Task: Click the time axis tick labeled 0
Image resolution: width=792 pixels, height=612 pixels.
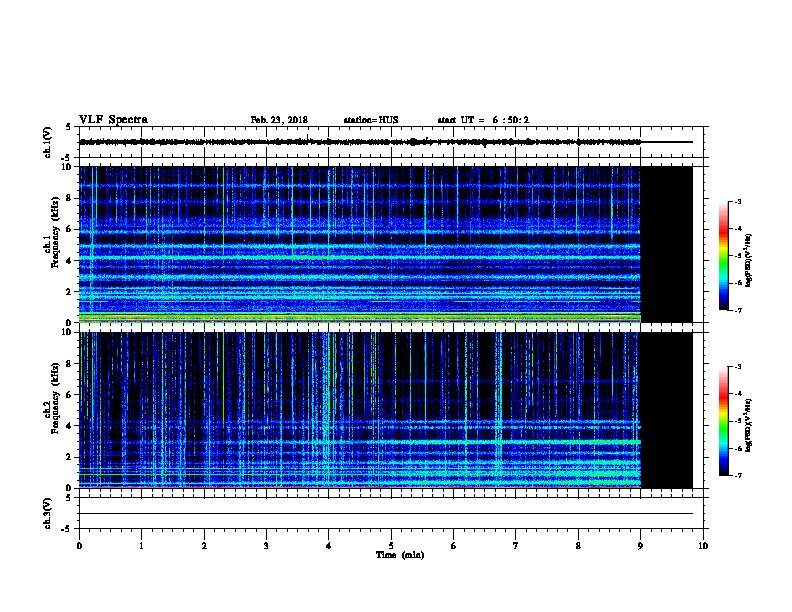Action: click(x=79, y=545)
